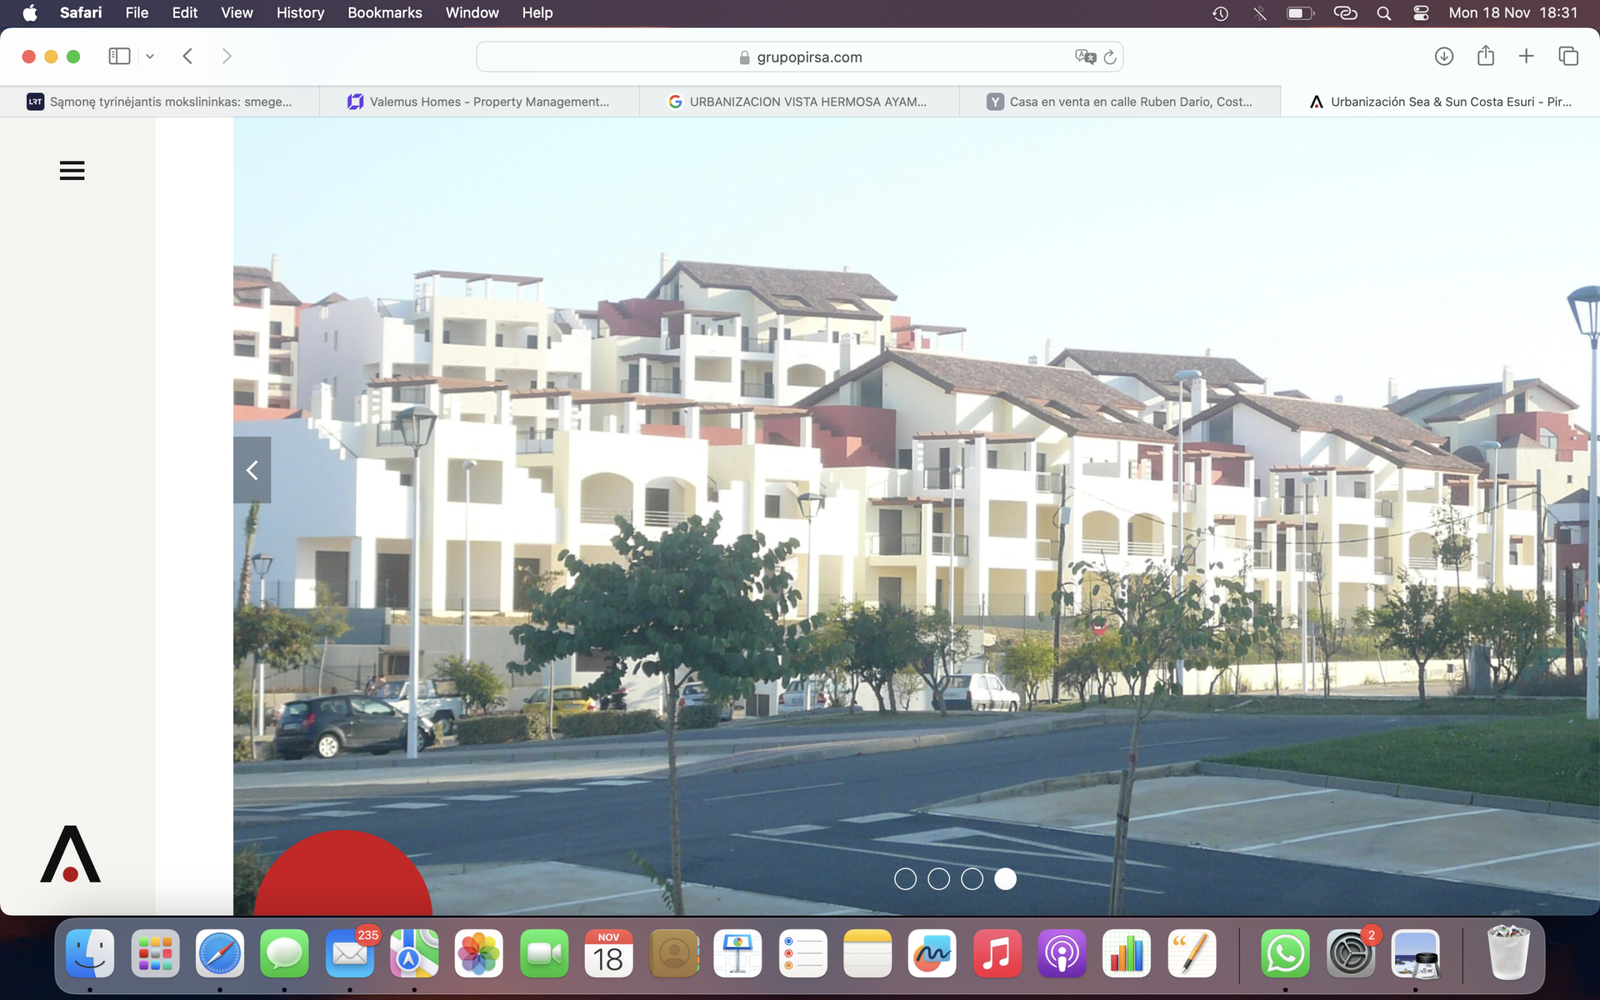Viewport: 1600px width, 1000px height.
Task: Show tab overview icon in Safari
Action: click(x=1568, y=56)
